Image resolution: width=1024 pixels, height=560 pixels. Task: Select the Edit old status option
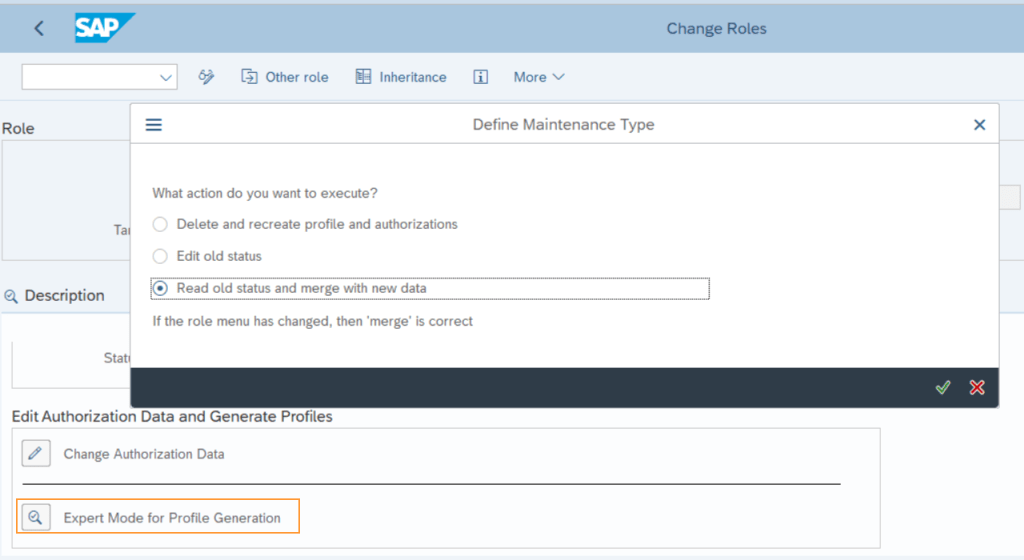coord(160,256)
